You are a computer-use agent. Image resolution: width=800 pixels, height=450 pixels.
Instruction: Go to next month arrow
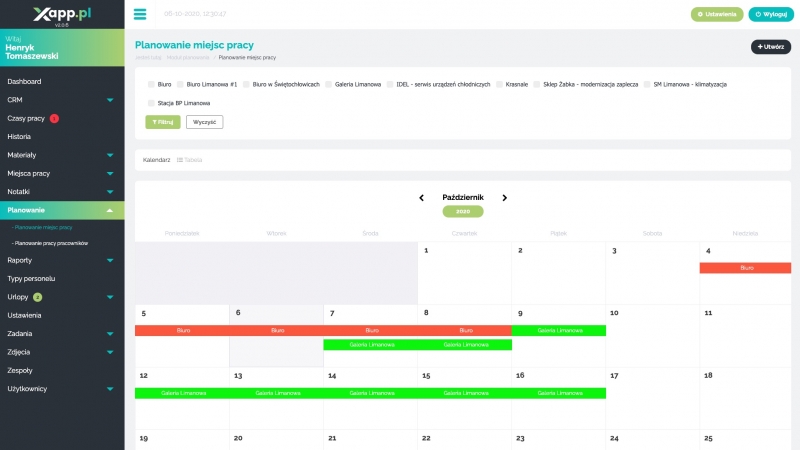click(505, 198)
